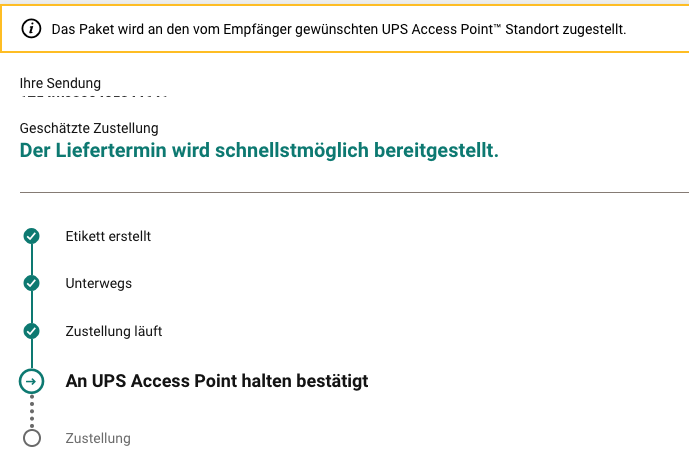This screenshot has height=474, width=689.
Task: Click the progress line between Etikett erstellt and Unterwegs
Action: pos(32,260)
